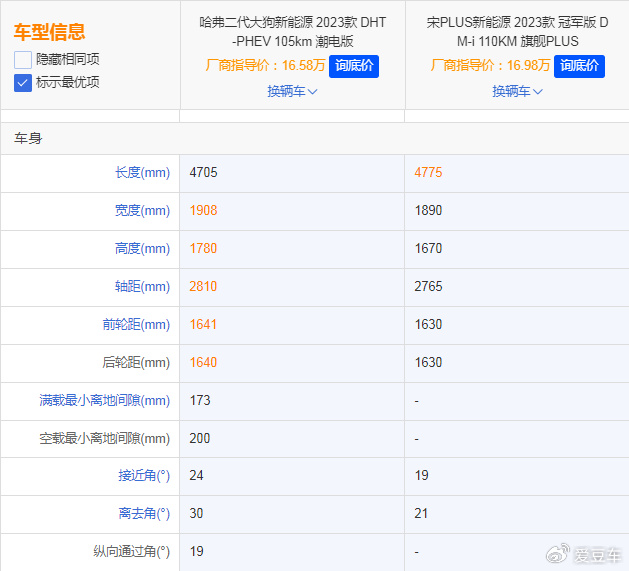Click the 接近角(°) parameter link
Image resolution: width=629 pixels, height=571 pixels.
coord(144,476)
